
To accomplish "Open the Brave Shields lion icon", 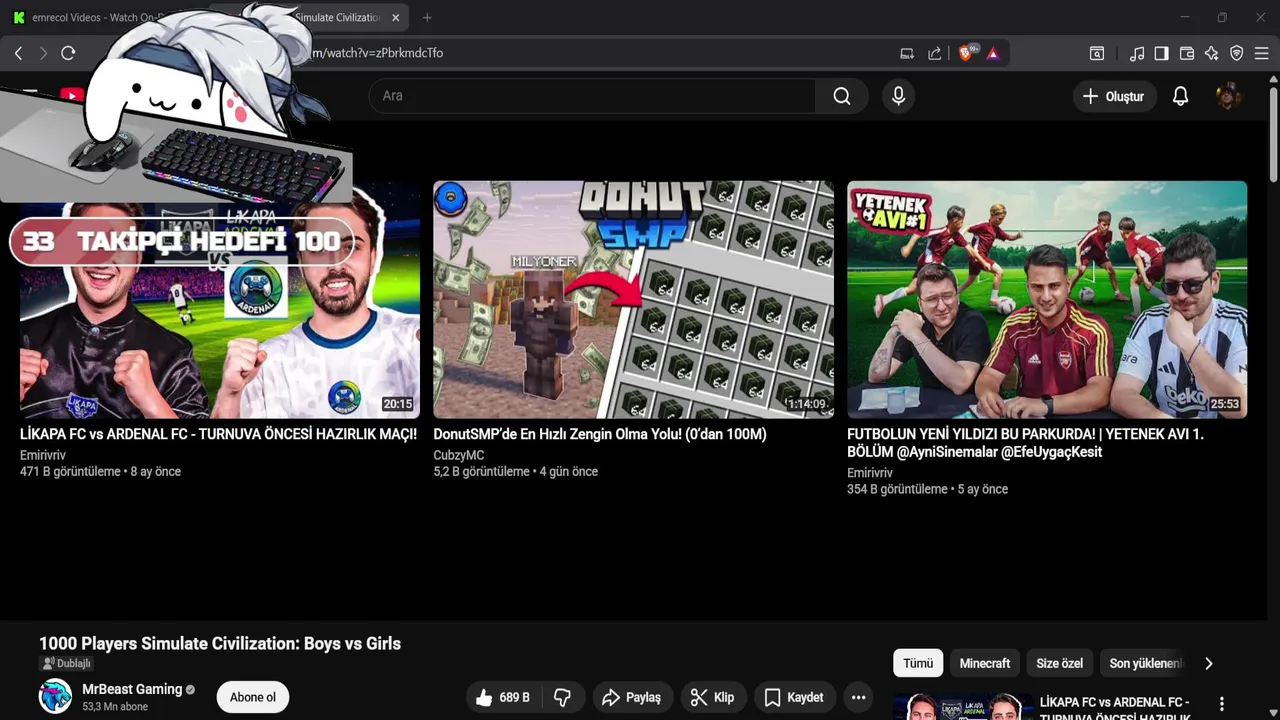I will 967,53.
